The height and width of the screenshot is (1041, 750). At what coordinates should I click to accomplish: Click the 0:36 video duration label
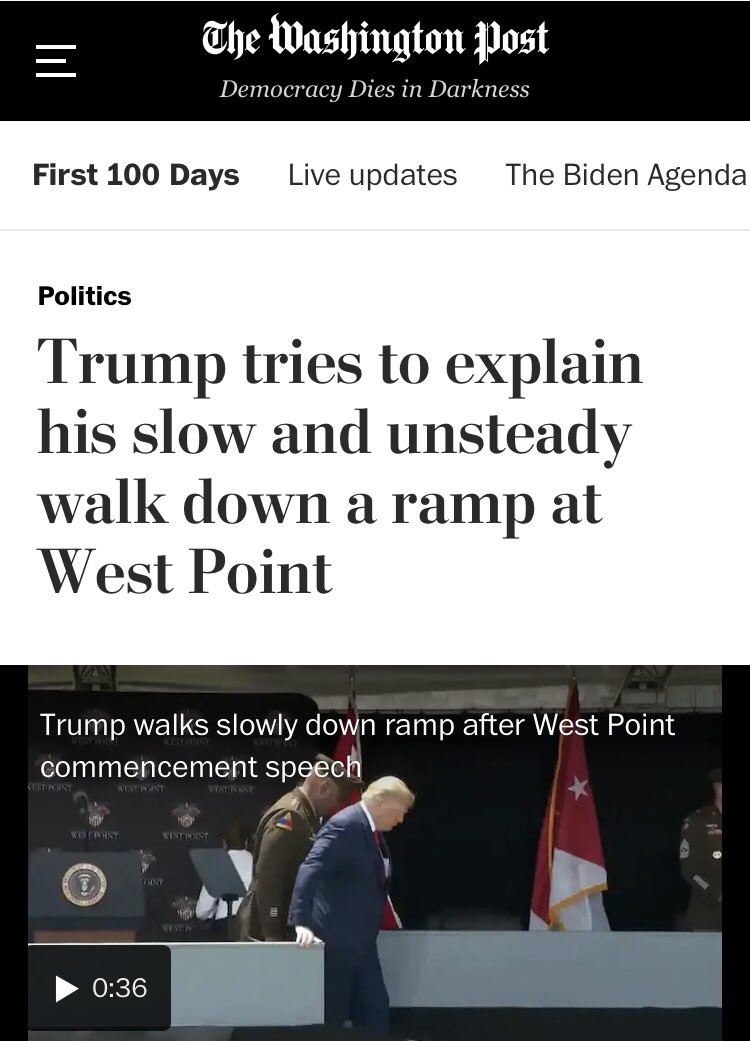point(119,988)
